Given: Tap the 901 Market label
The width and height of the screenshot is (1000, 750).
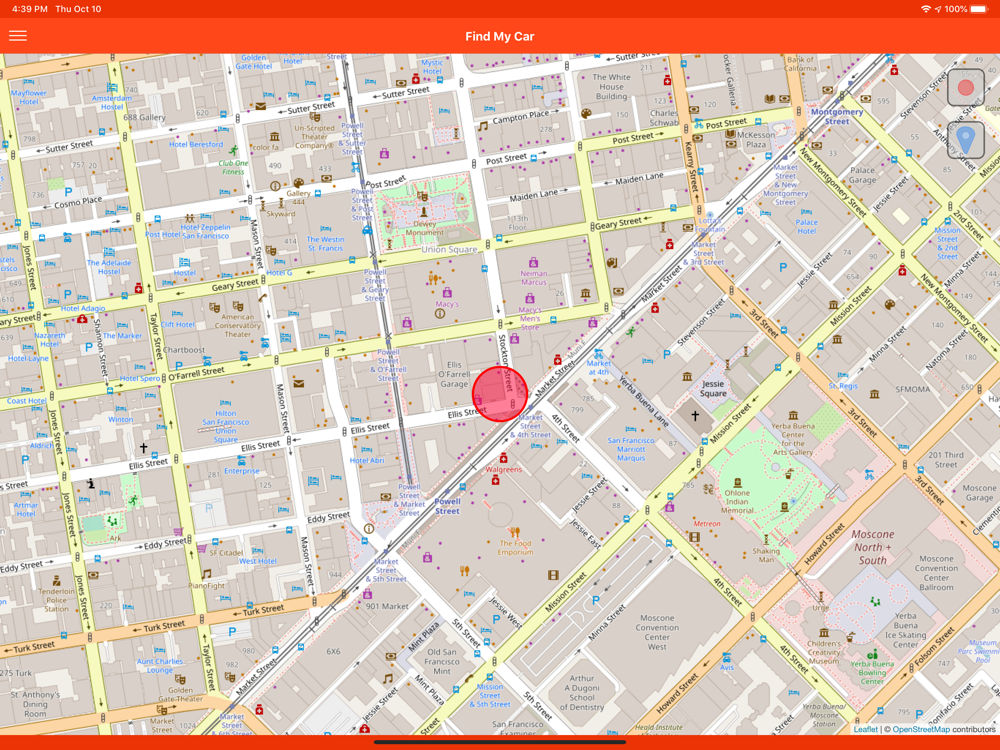Looking at the screenshot, I should pyautogui.click(x=387, y=606).
